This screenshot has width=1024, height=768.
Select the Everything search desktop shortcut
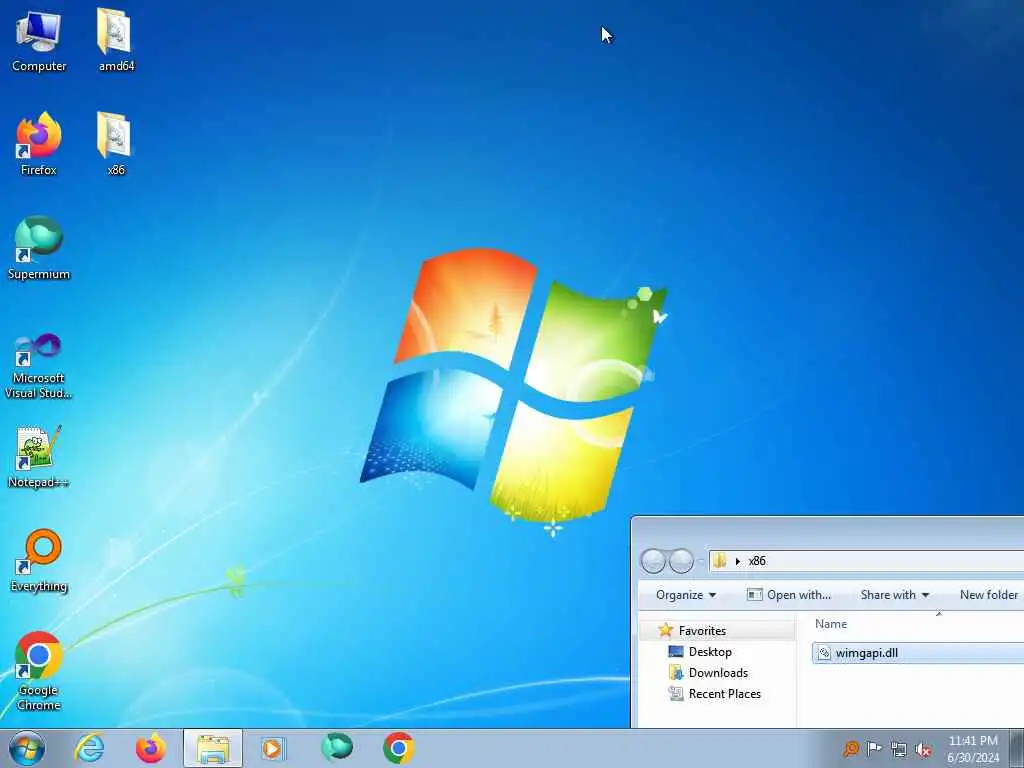[x=39, y=560]
